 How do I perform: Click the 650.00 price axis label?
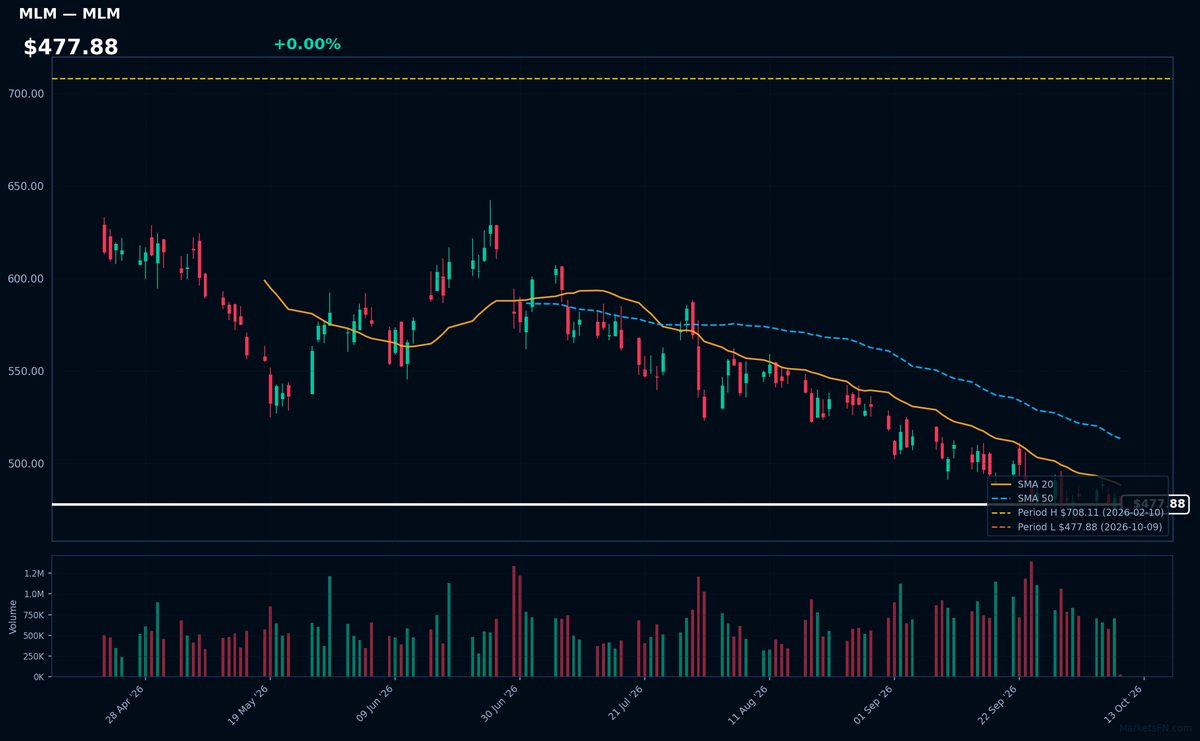[27, 187]
